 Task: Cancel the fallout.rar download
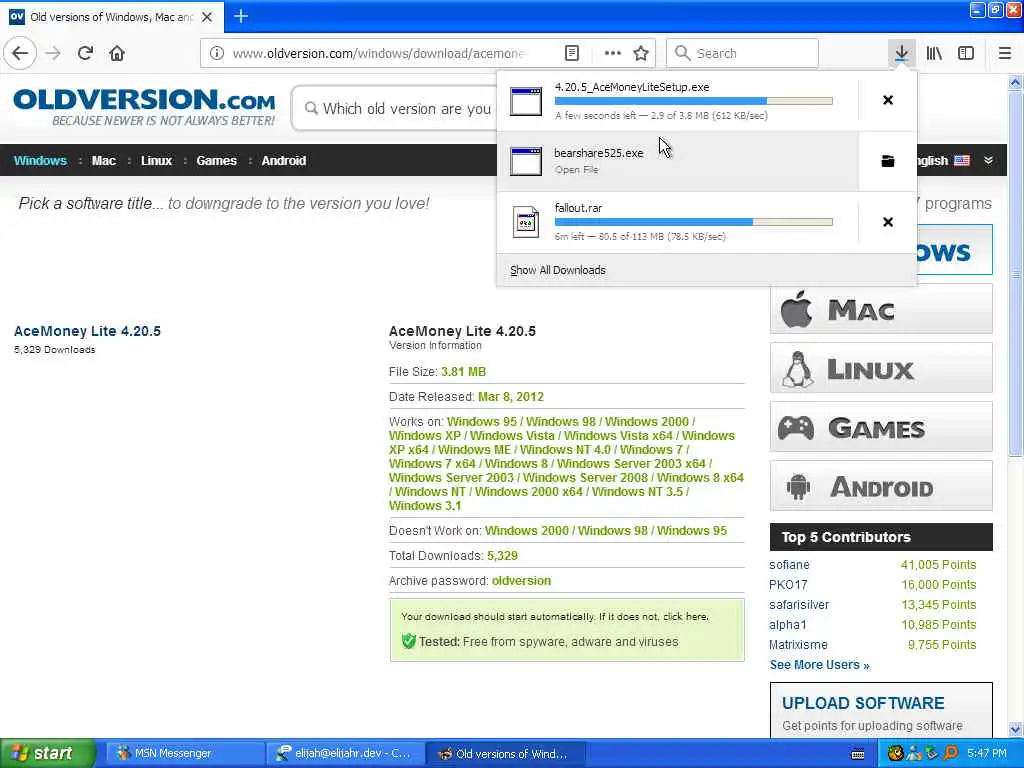point(888,222)
